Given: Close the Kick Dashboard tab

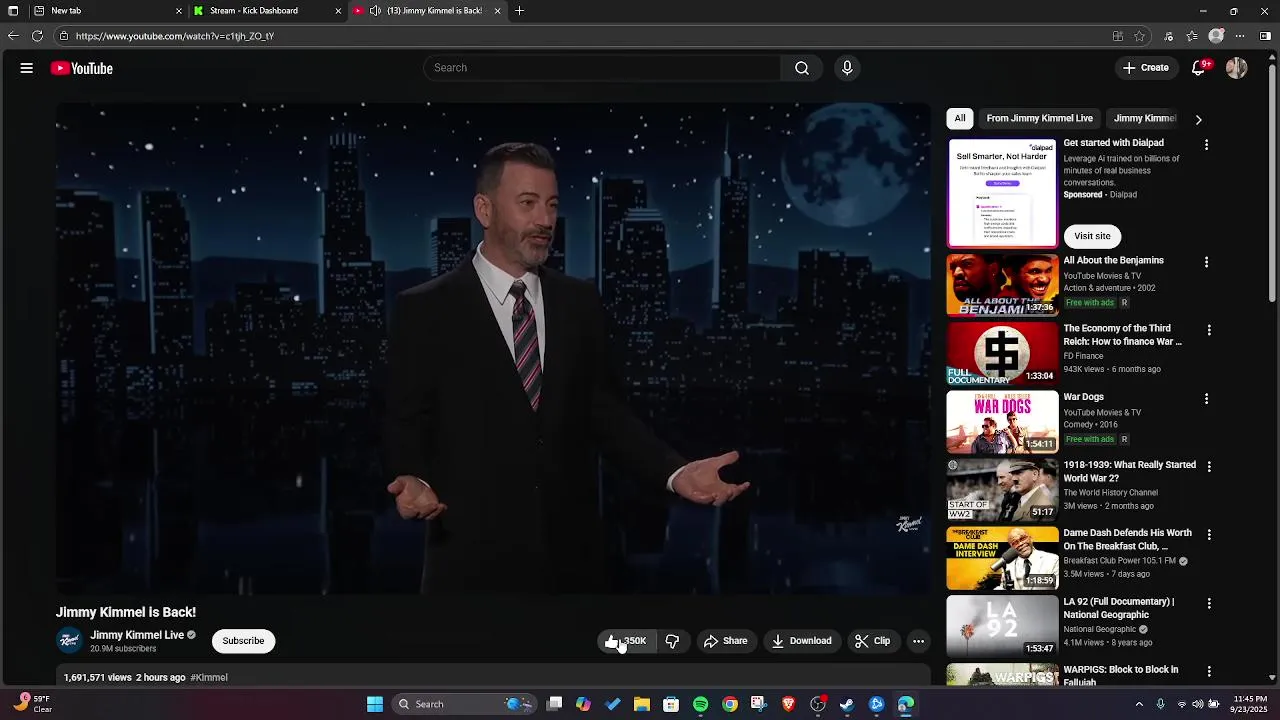Looking at the screenshot, I should (338, 11).
